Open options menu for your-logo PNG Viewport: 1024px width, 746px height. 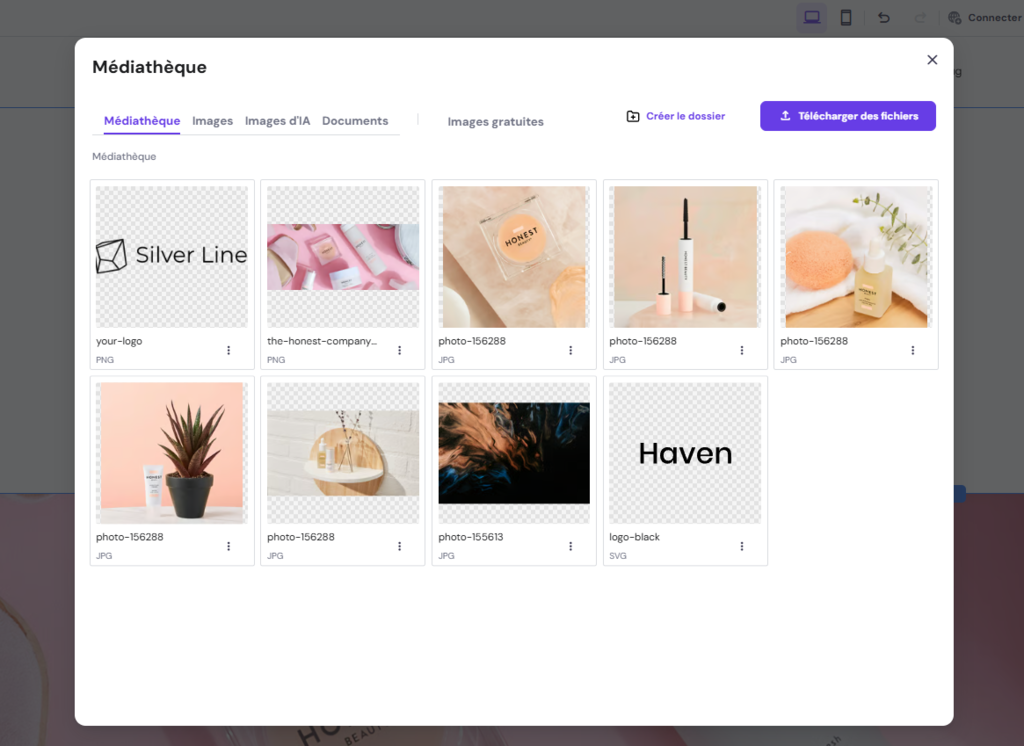click(x=228, y=350)
